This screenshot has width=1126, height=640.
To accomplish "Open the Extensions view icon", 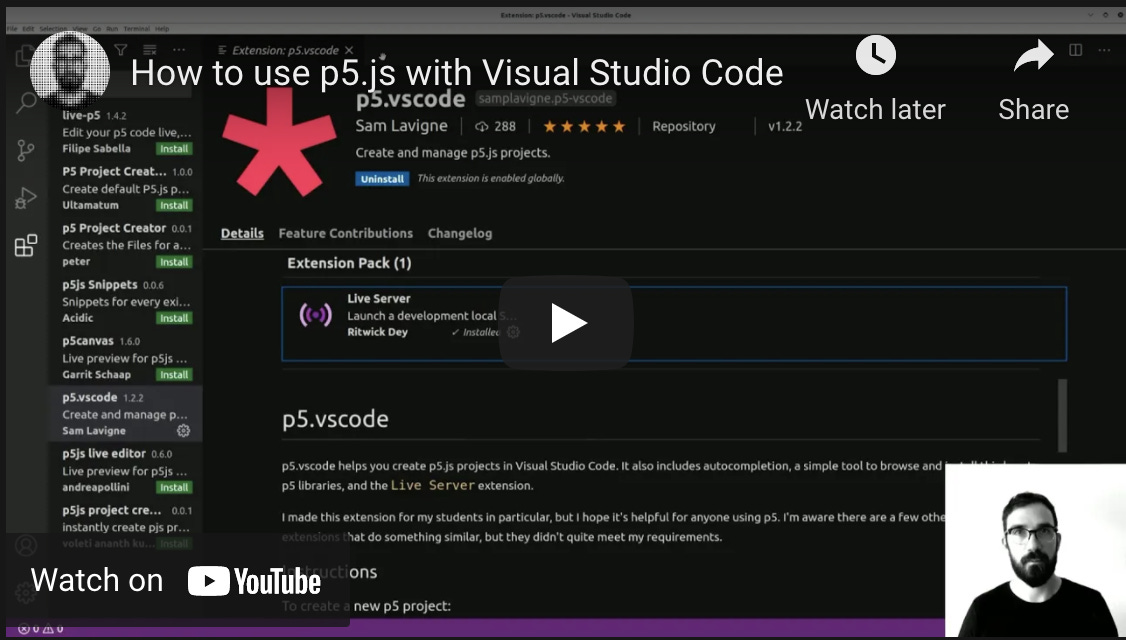I will [x=26, y=245].
